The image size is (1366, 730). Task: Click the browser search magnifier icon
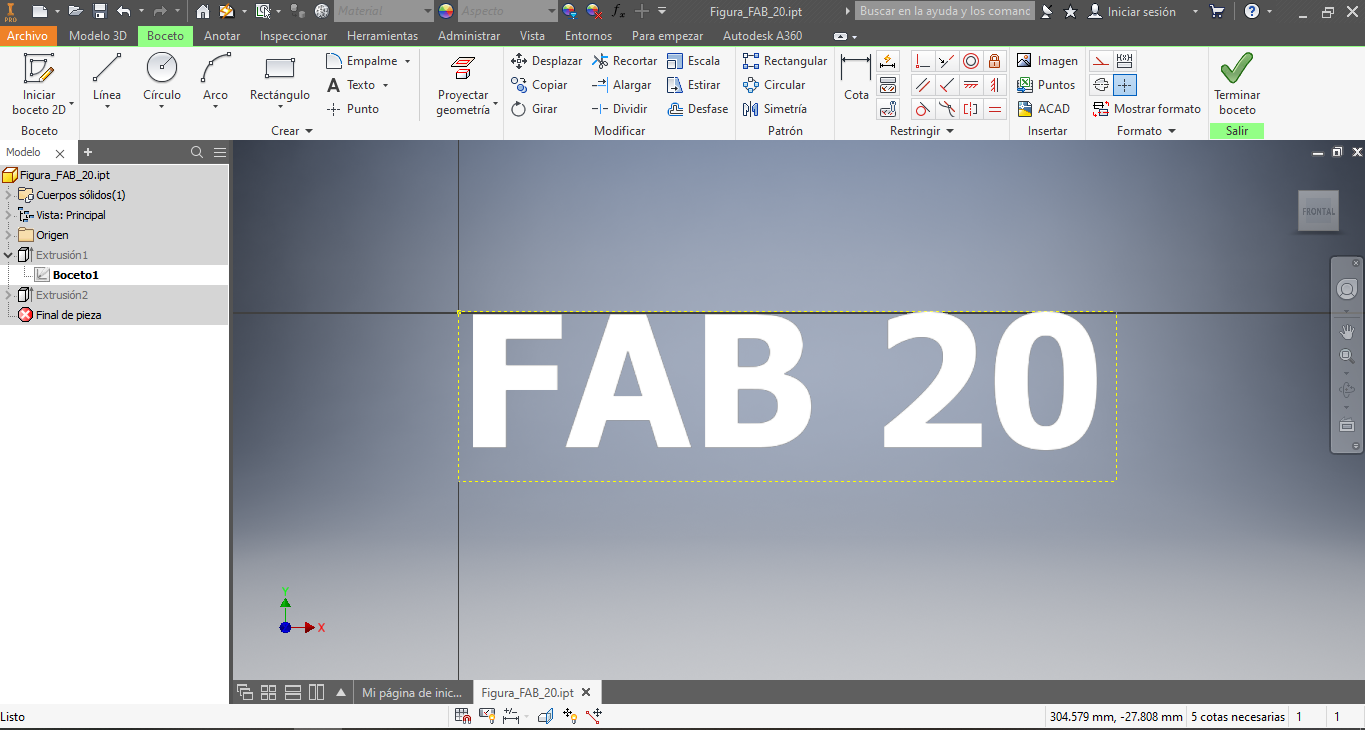point(197,152)
